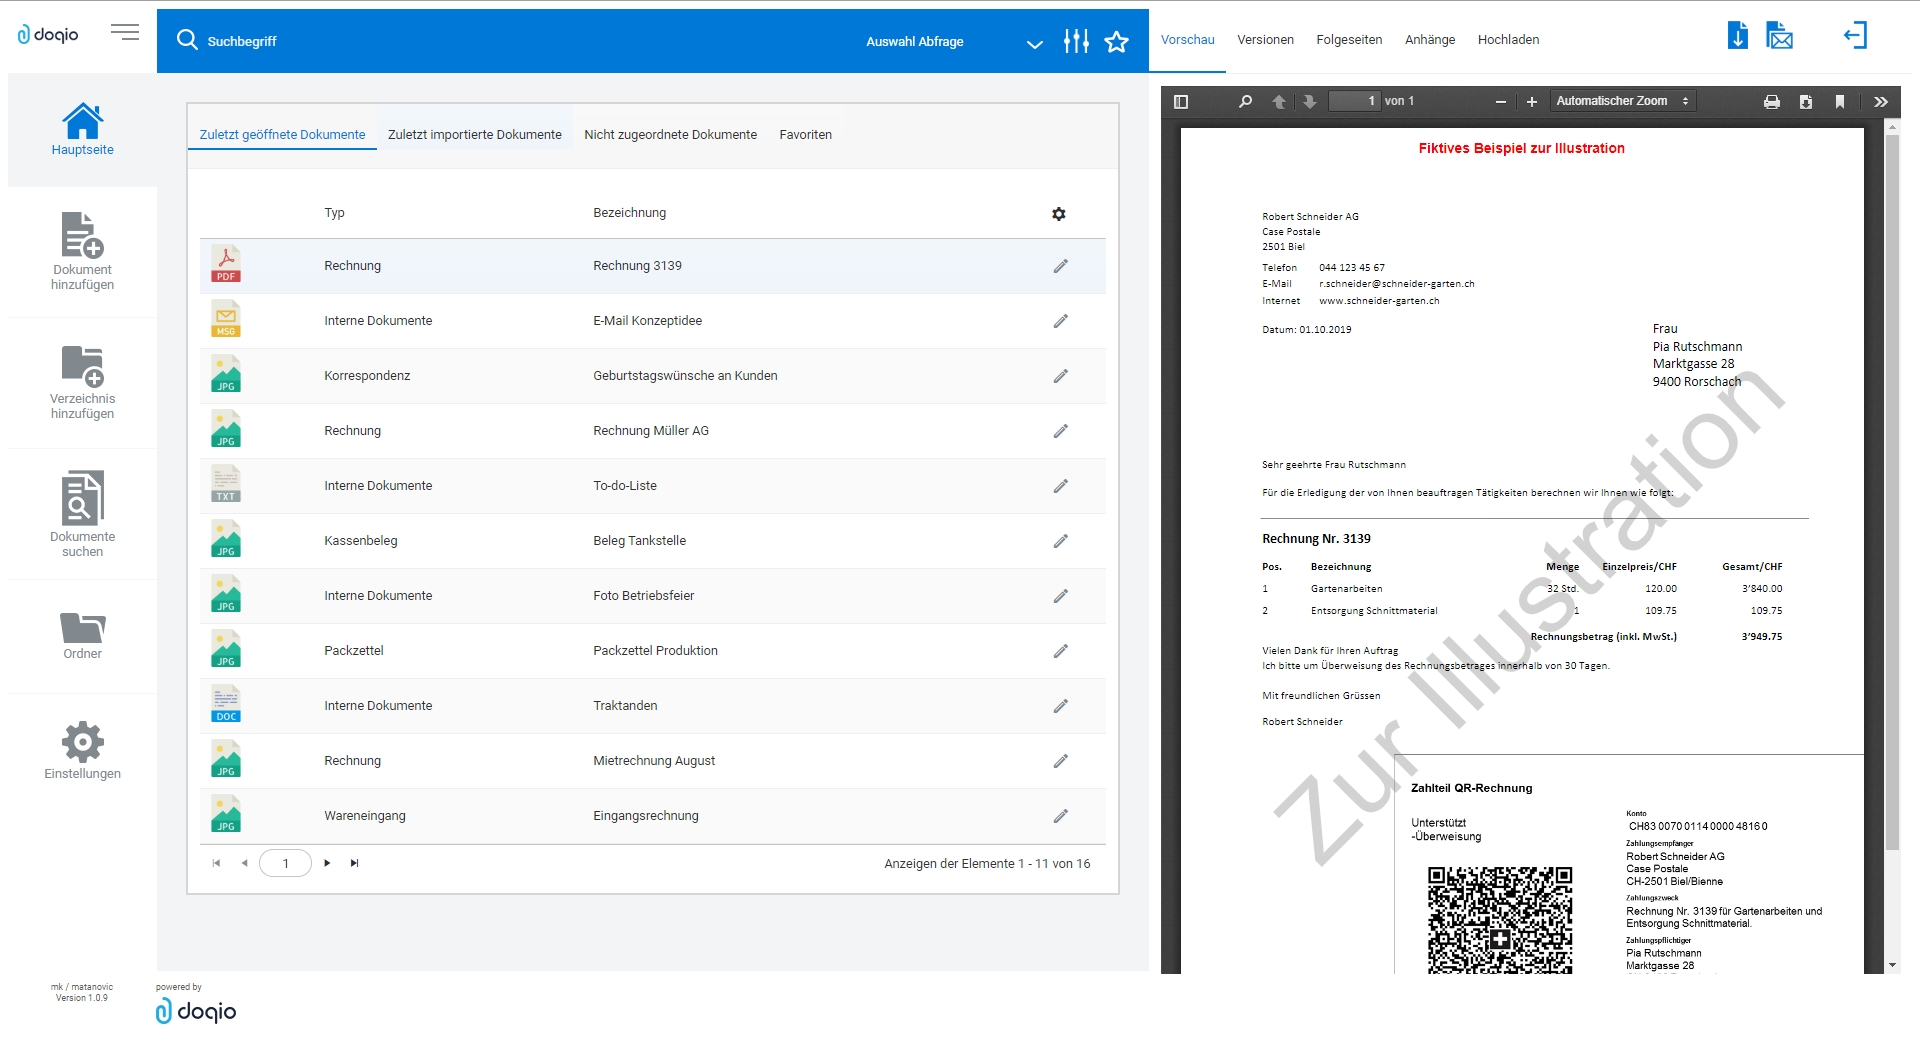1920x1058 pixels.
Task: Click the favorites star icon in search bar
Action: 1116,41
